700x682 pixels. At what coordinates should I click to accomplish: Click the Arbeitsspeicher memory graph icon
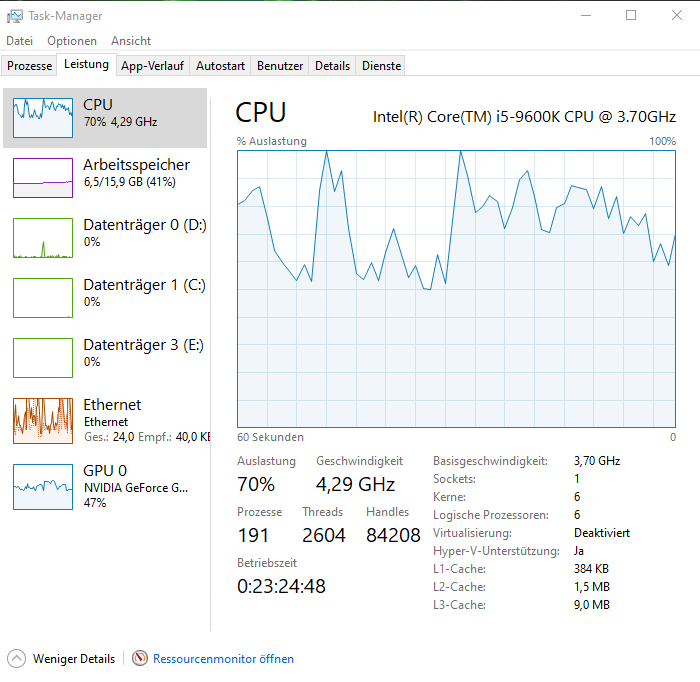(x=43, y=178)
